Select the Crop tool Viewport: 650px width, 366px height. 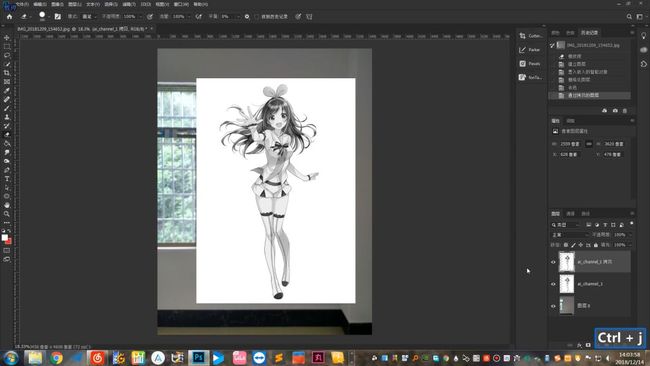pyautogui.click(x=7, y=73)
